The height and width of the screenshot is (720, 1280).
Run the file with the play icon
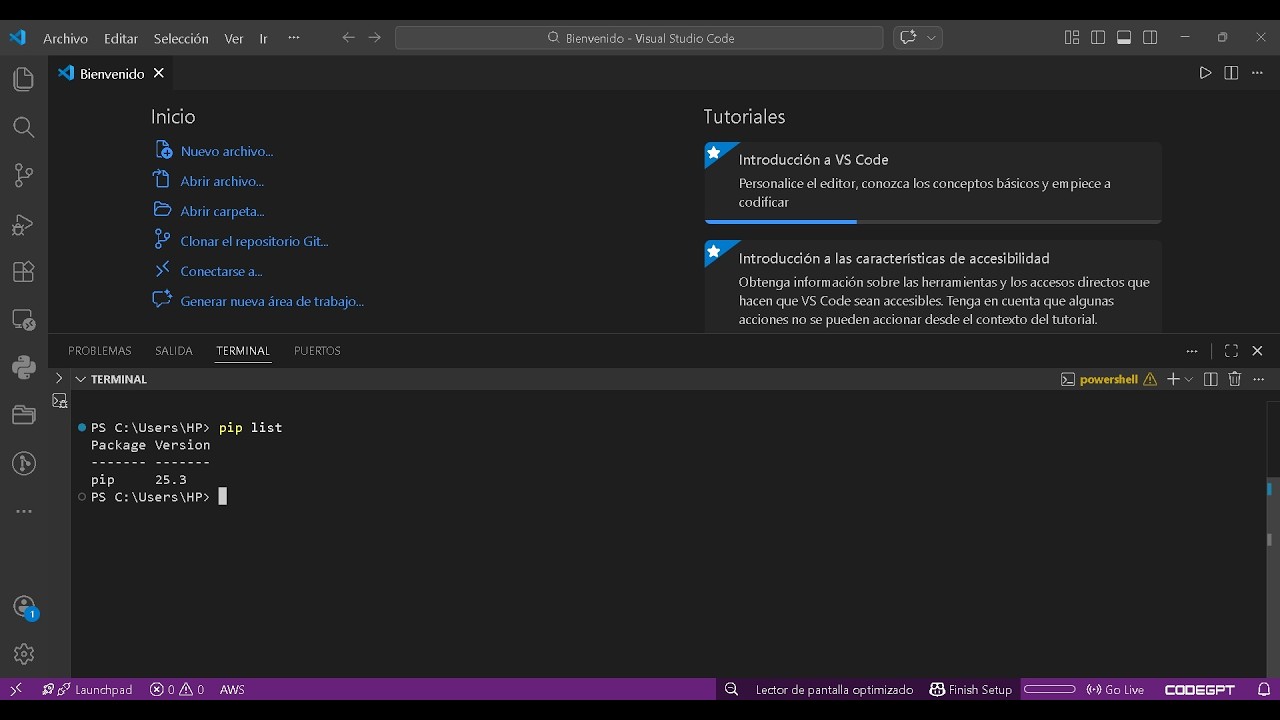(x=1205, y=73)
